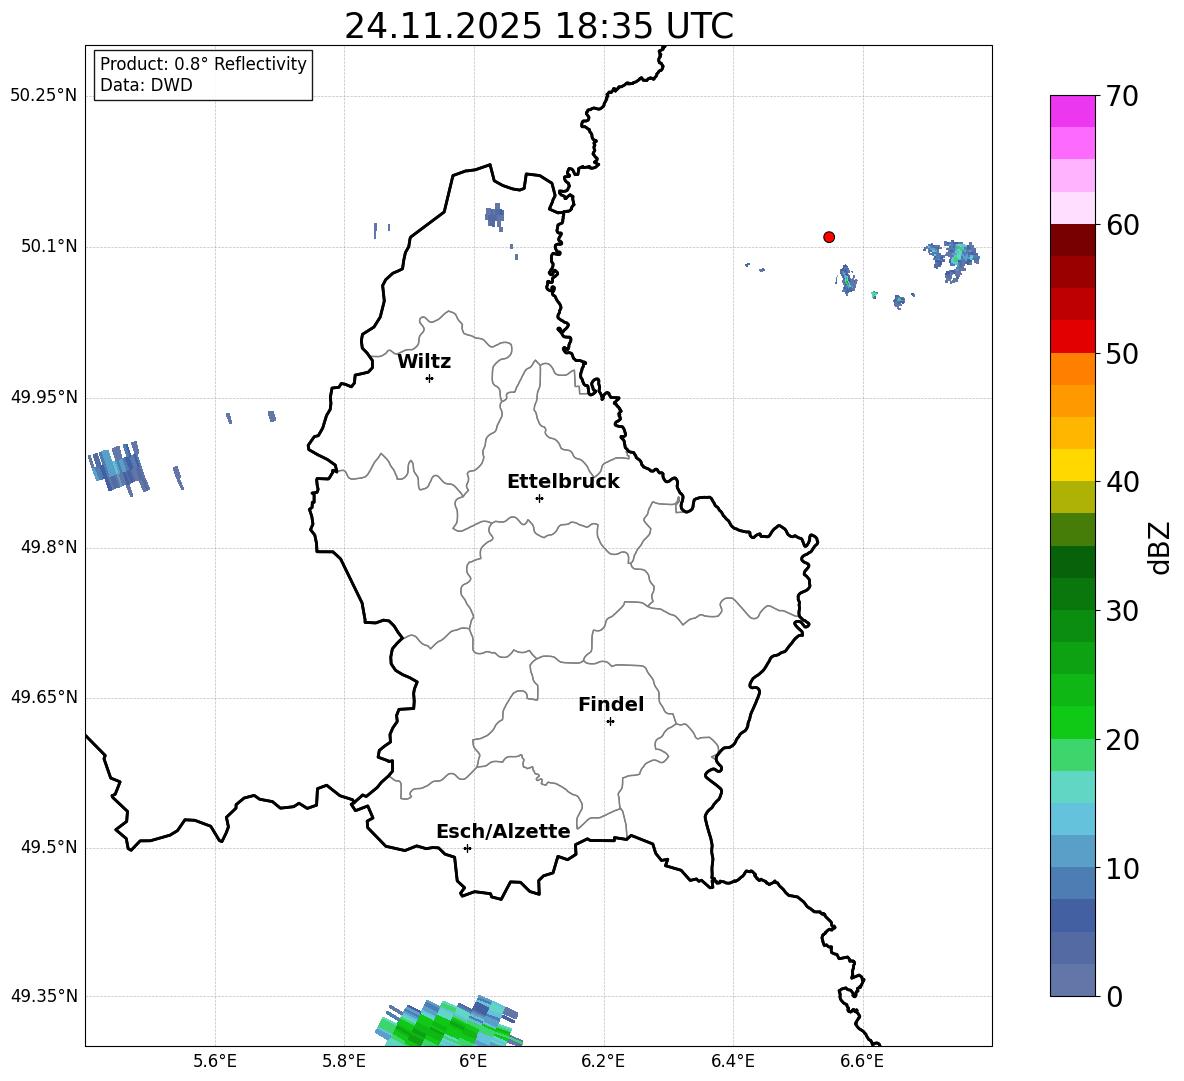
Task: Click the 20 colorbar tick value
Action: click(1122, 740)
